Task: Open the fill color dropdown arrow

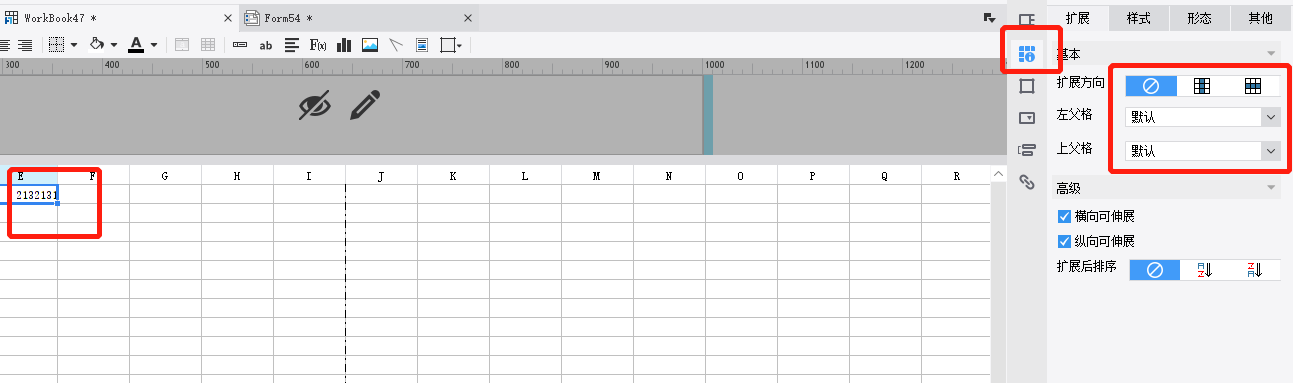Action: pyautogui.click(x=114, y=45)
